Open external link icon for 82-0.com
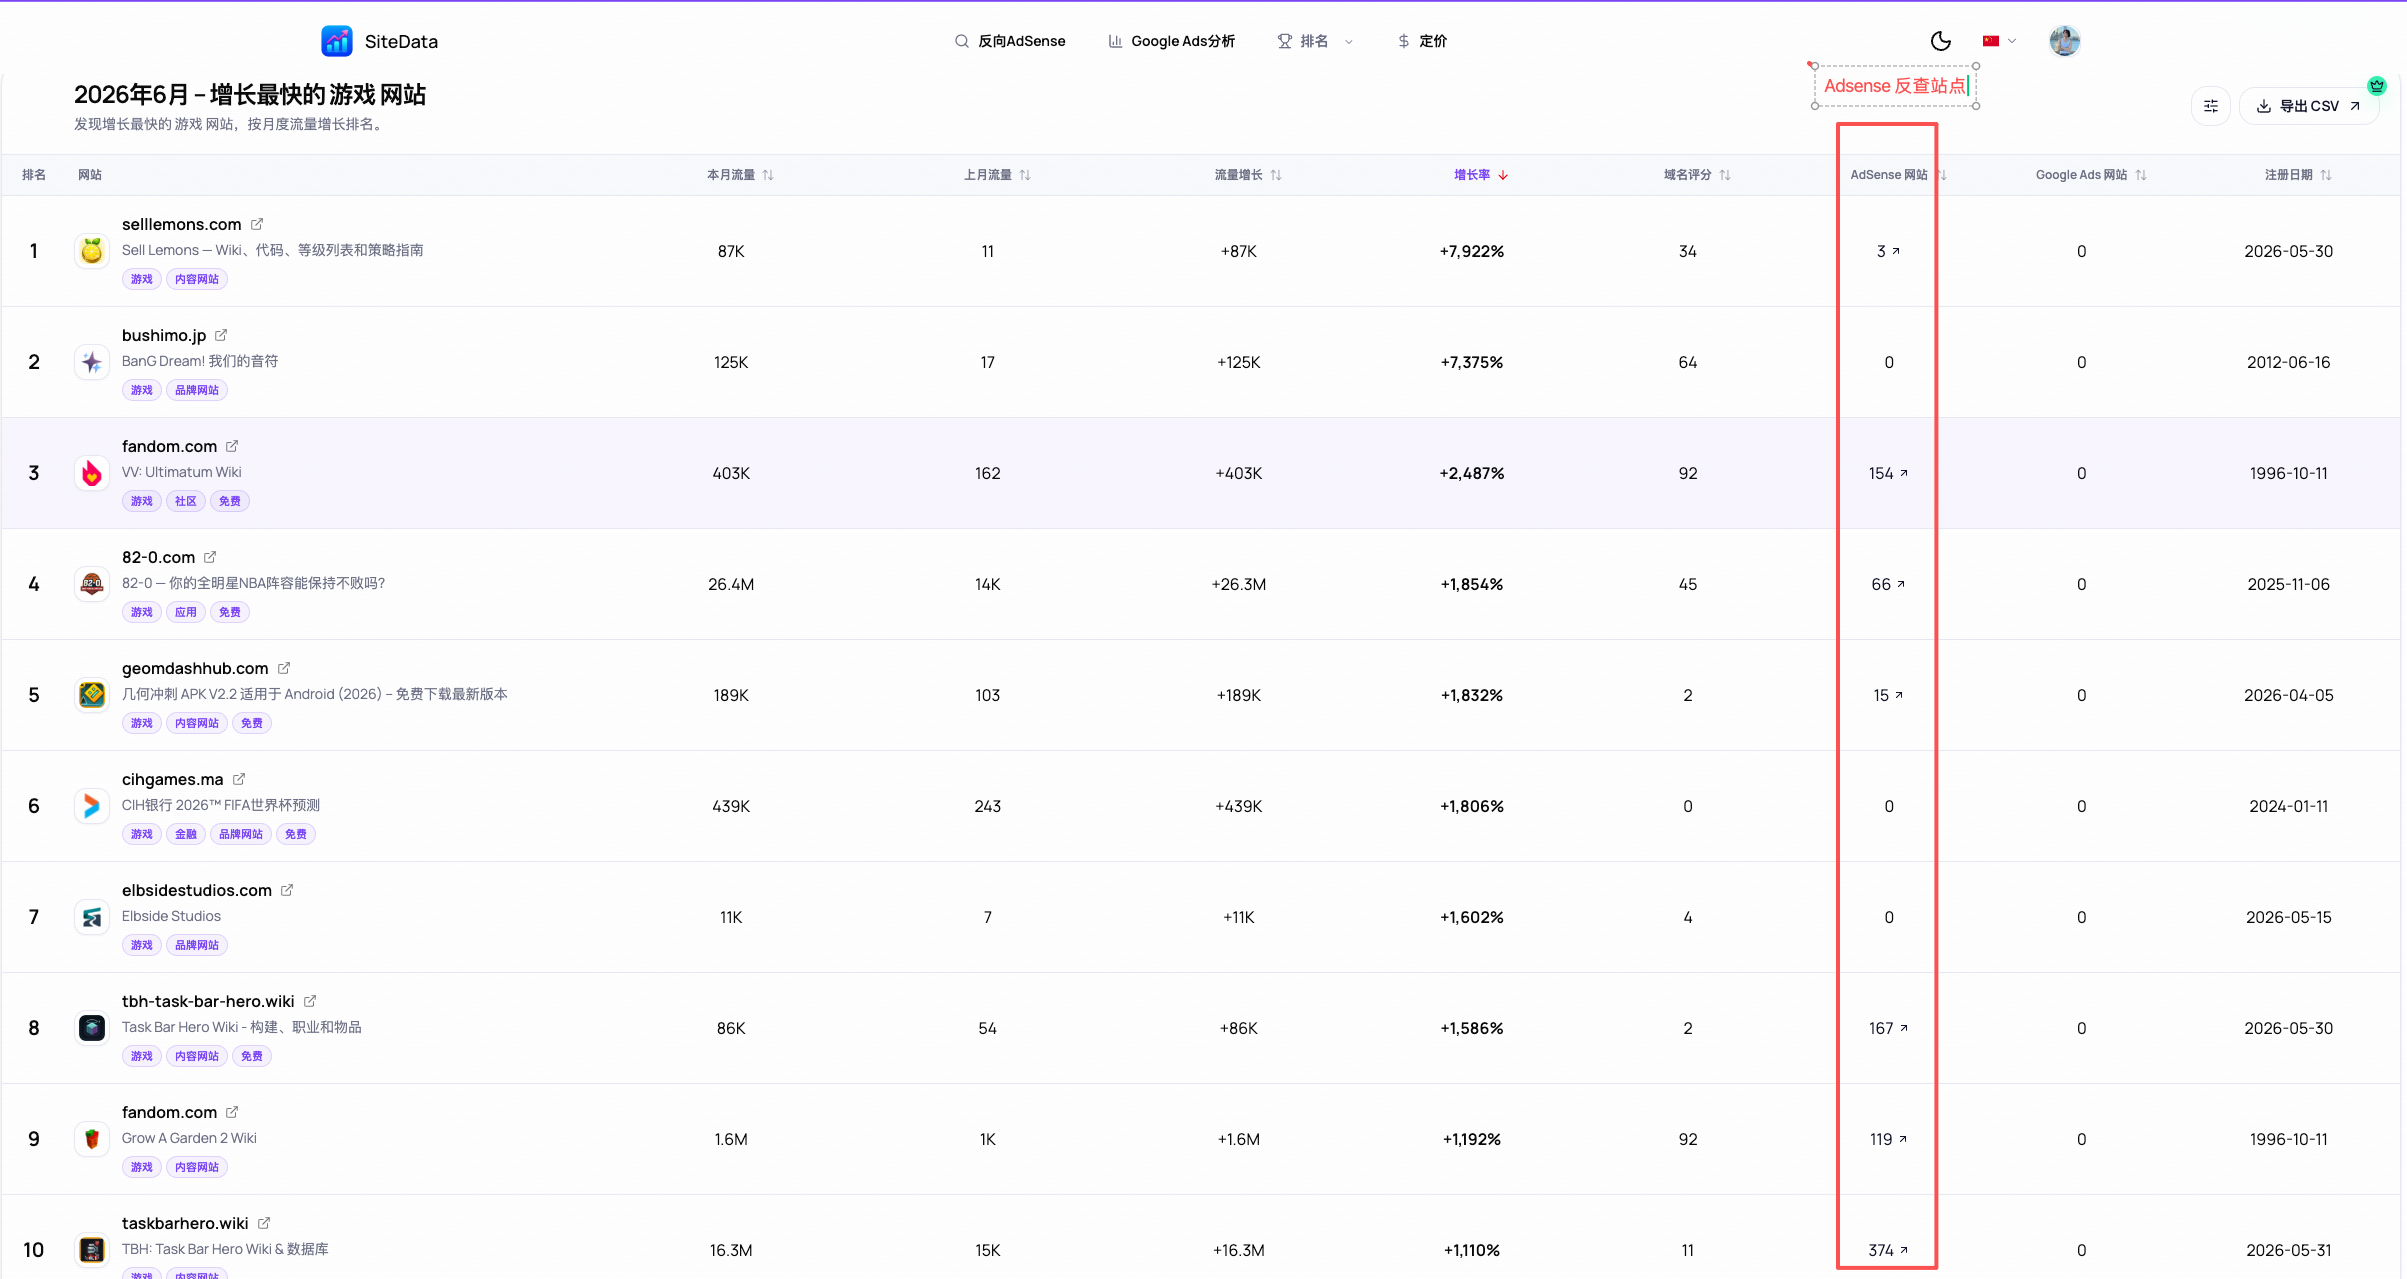The image size is (2407, 1279). [x=210, y=557]
